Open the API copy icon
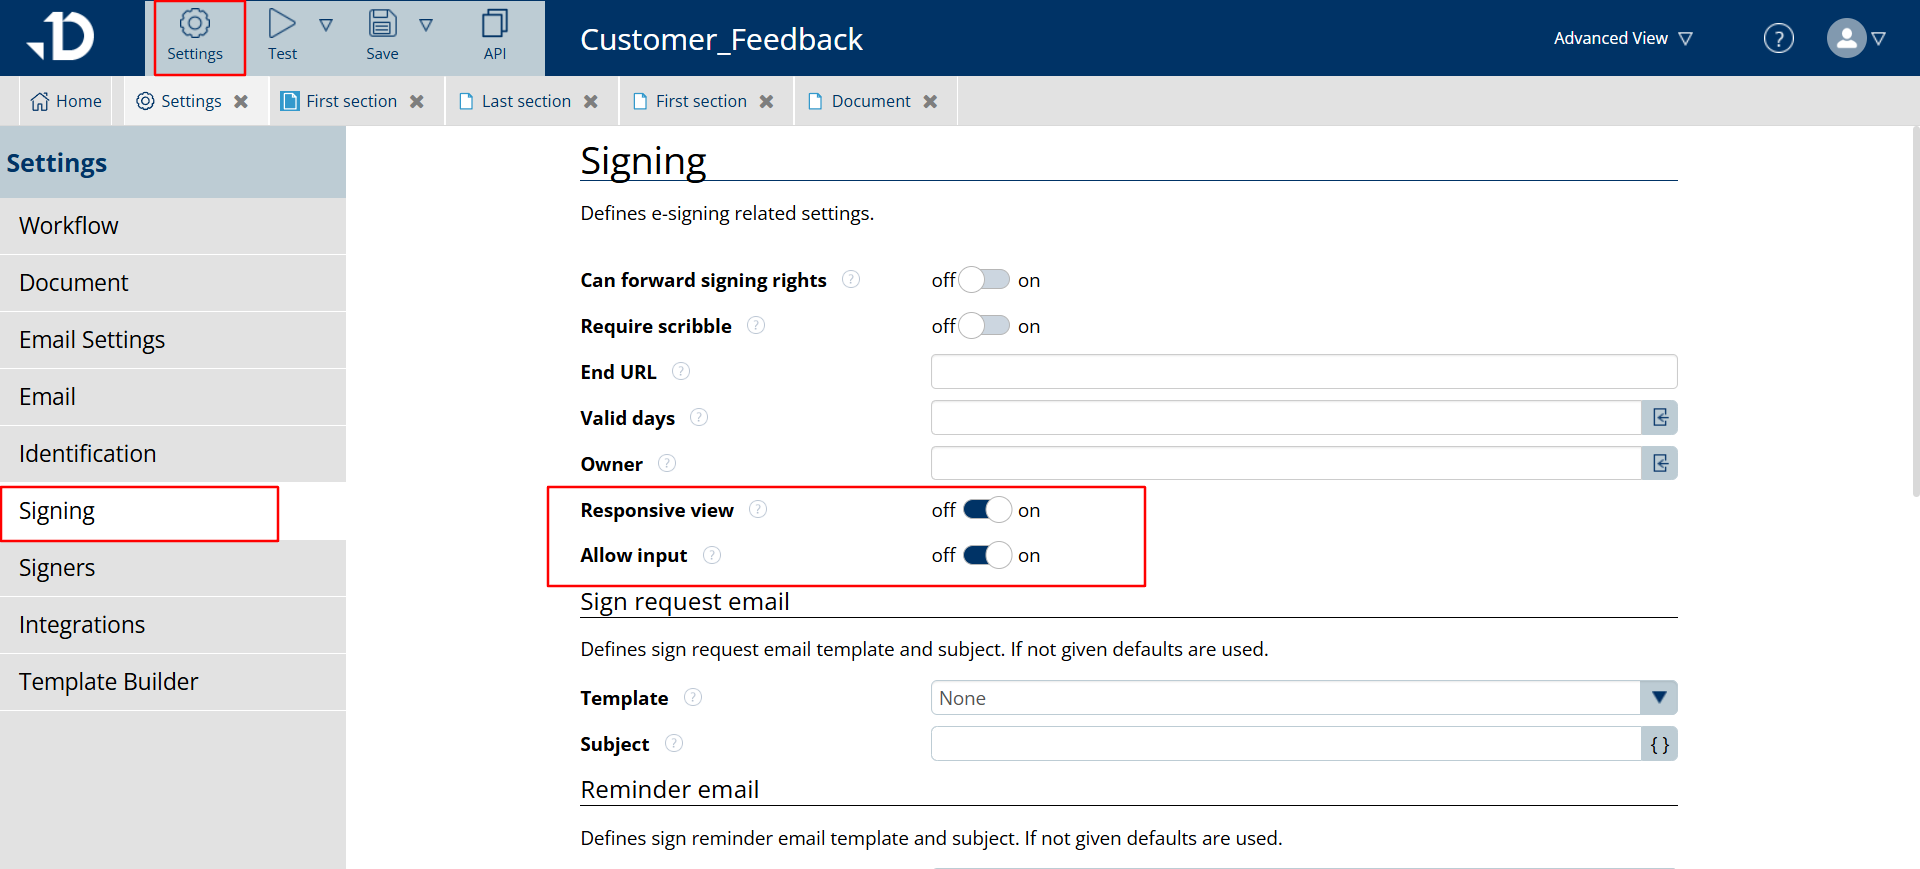 (495, 25)
